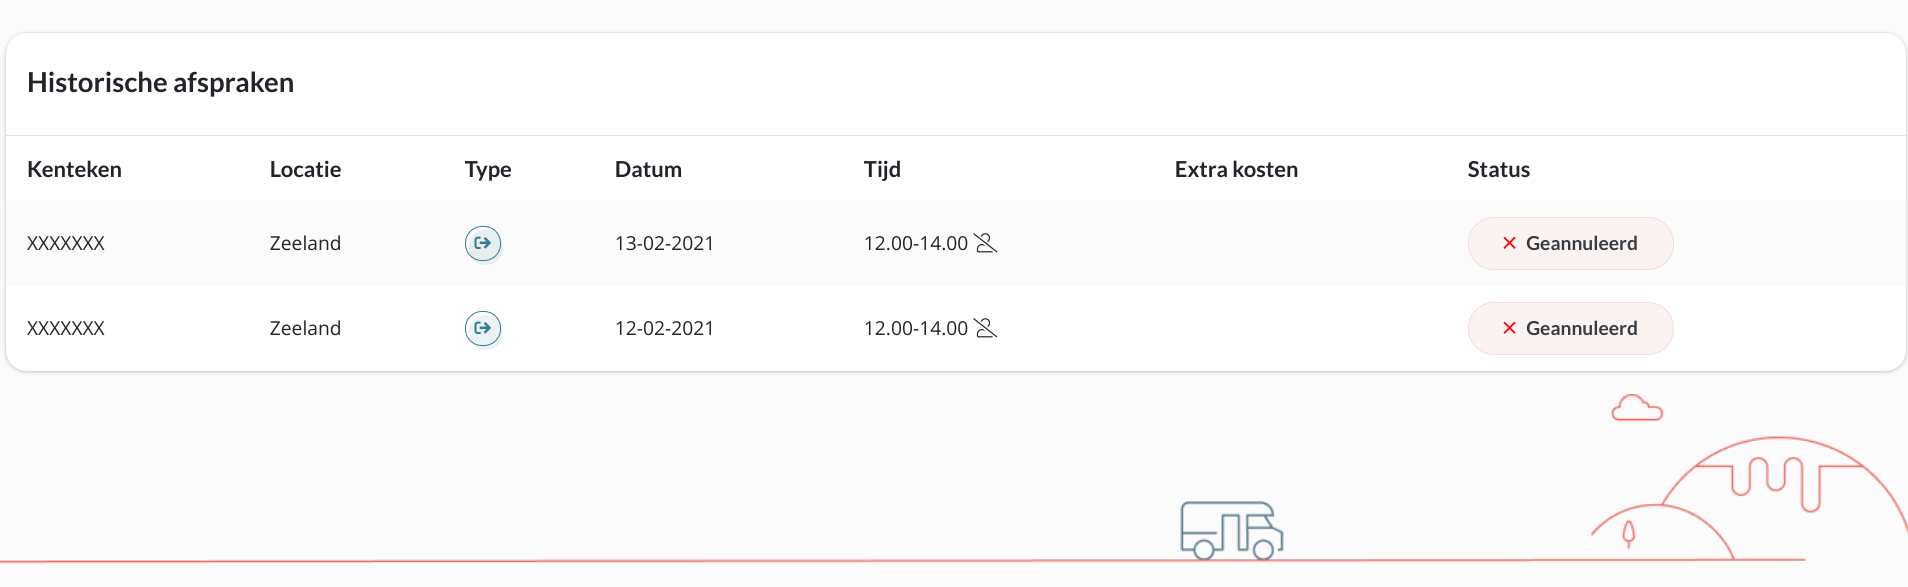Screen dimensions: 1908x587
Task: Click Zeeland location in the first row
Action: tap(305, 243)
